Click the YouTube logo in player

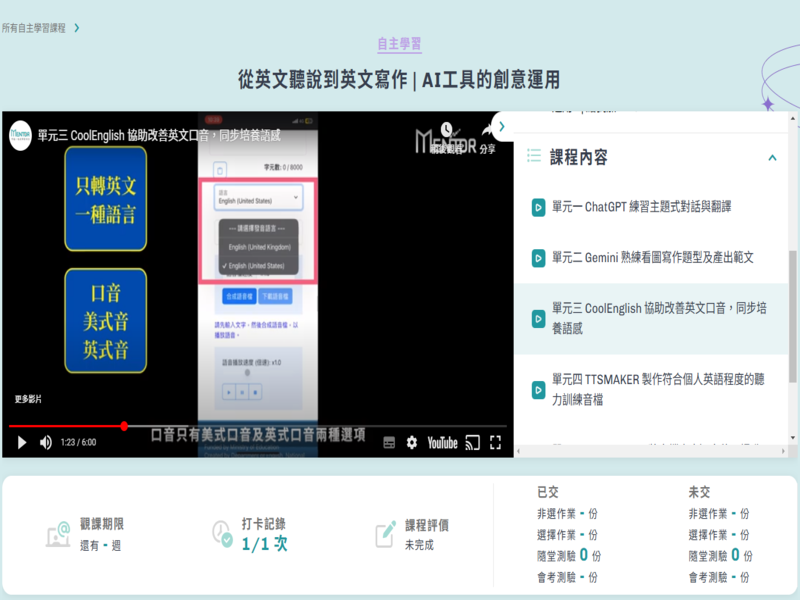[x=442, y=442]
